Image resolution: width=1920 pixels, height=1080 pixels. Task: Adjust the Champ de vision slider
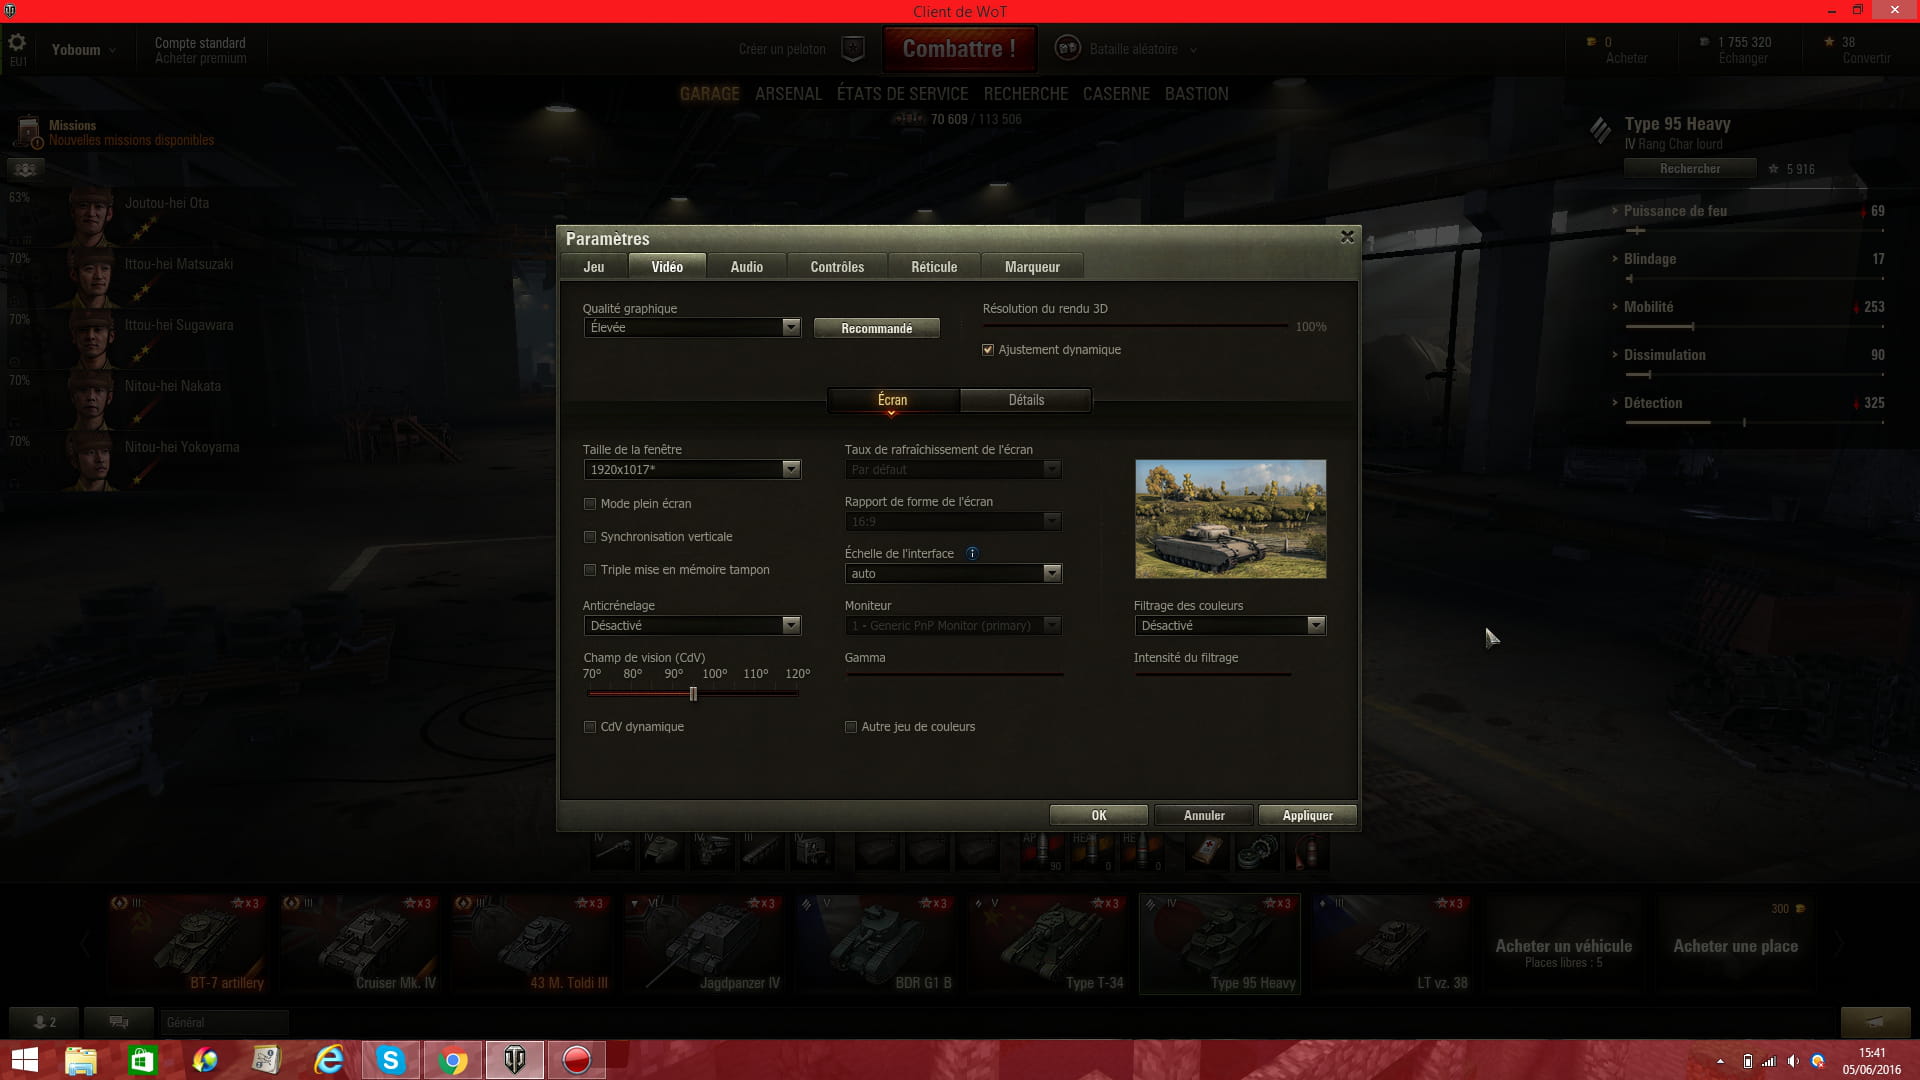pyautogui.click(x=693, y=694)
